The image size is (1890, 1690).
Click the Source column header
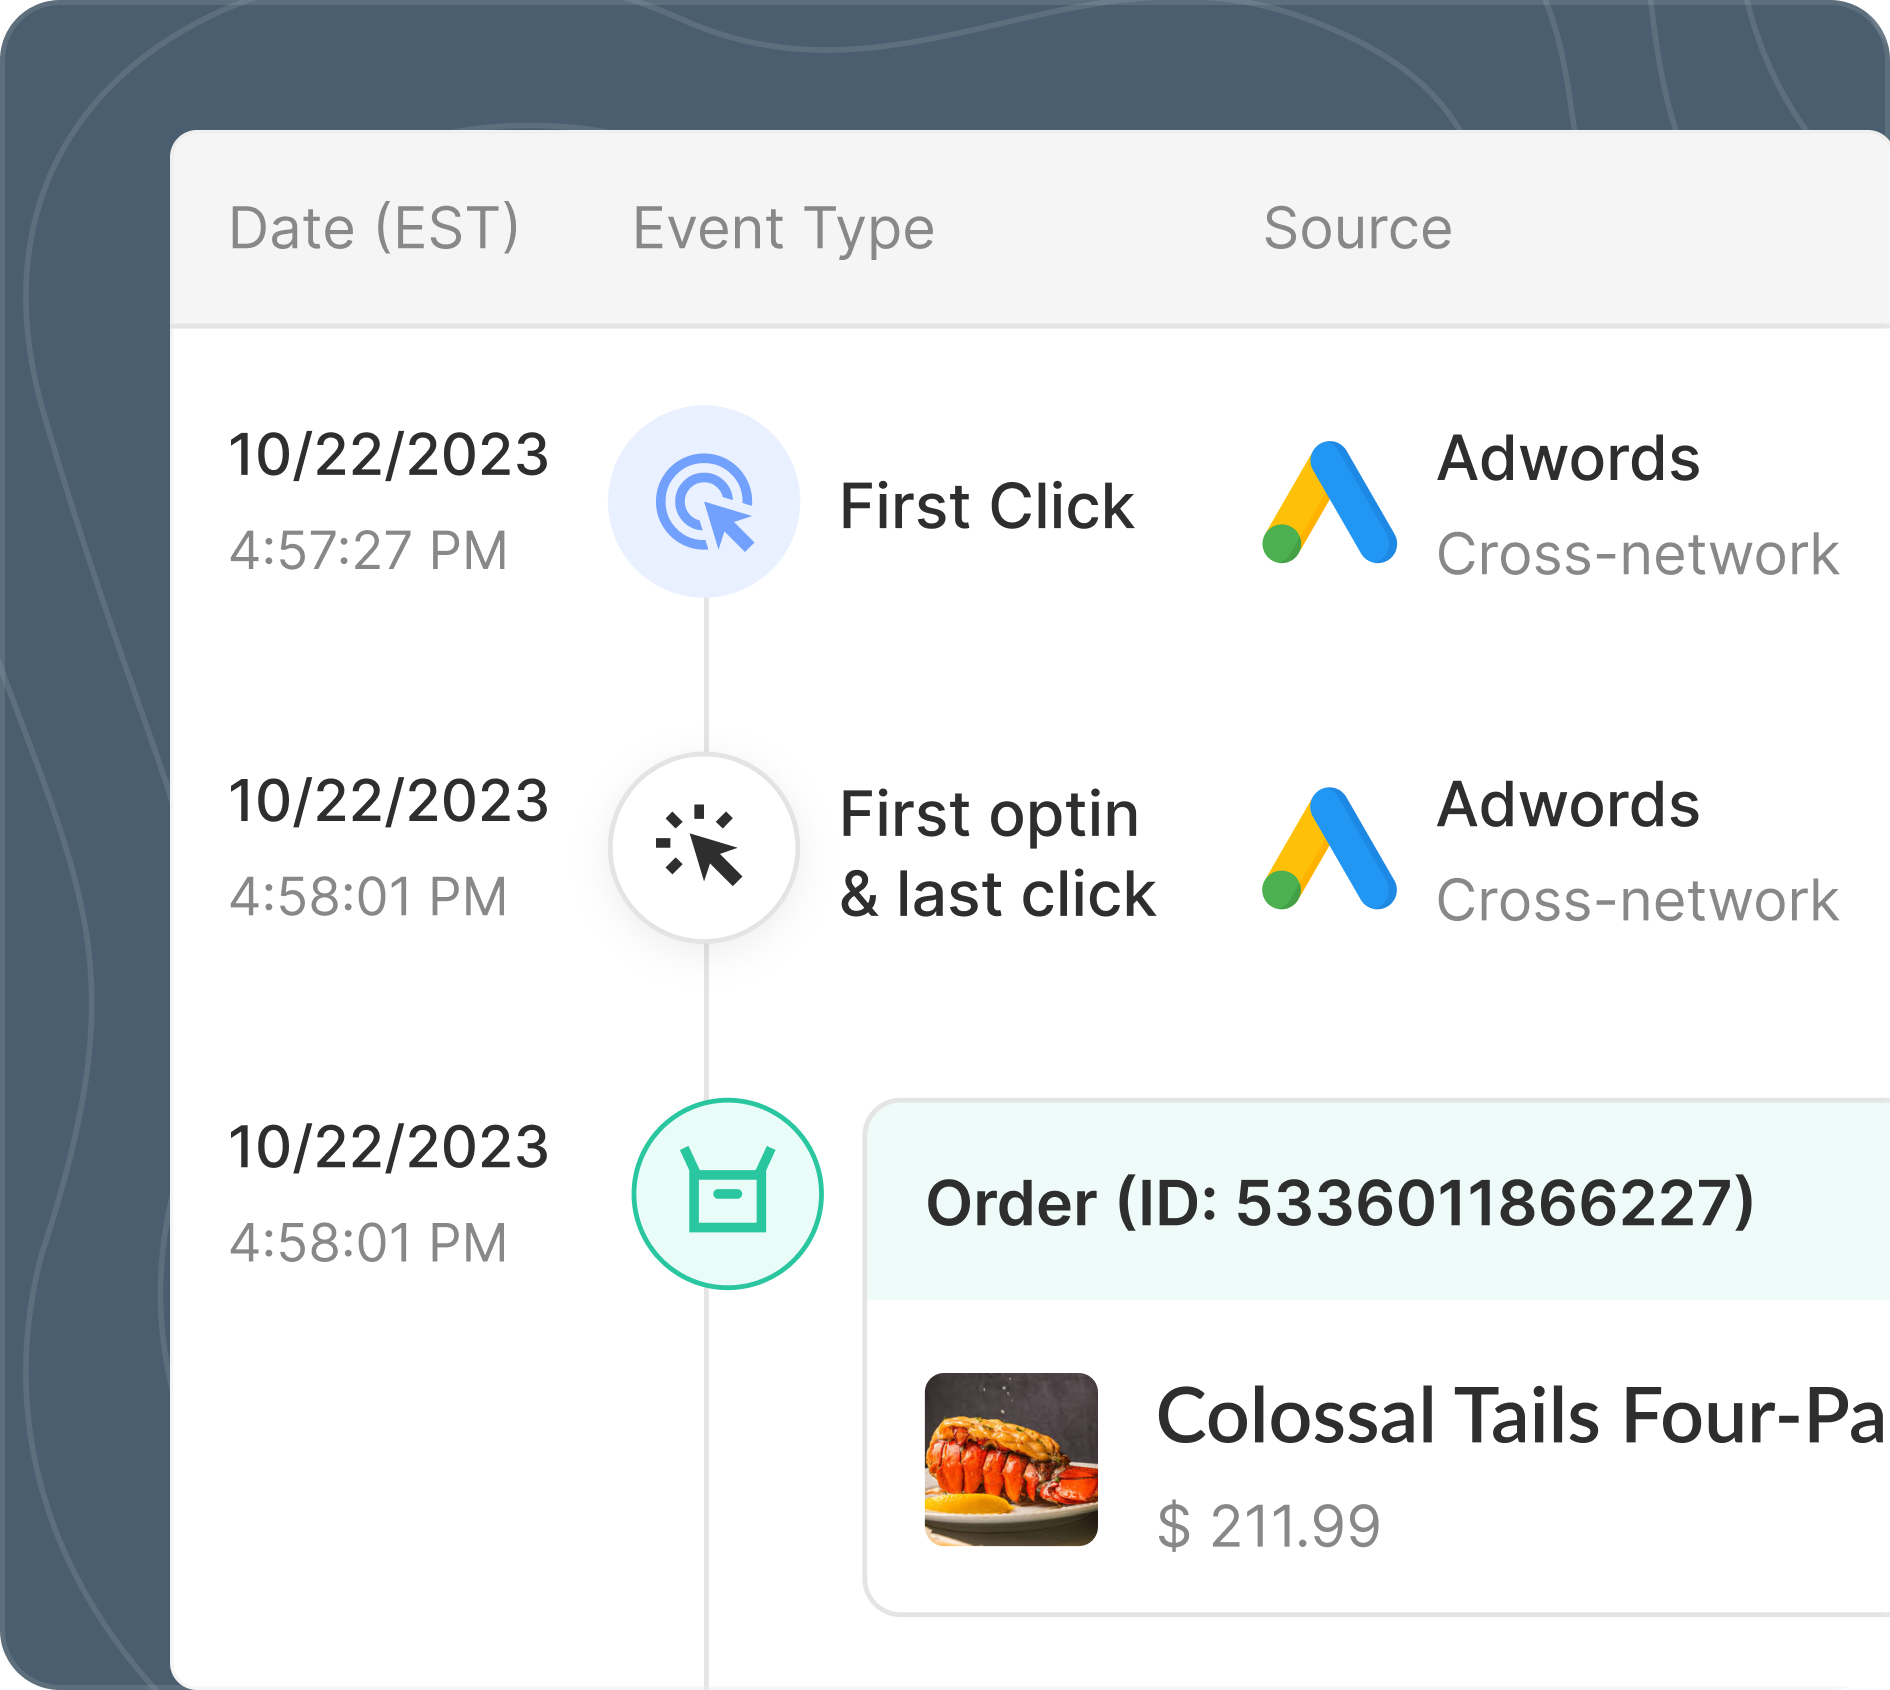tap(1357, 228)
